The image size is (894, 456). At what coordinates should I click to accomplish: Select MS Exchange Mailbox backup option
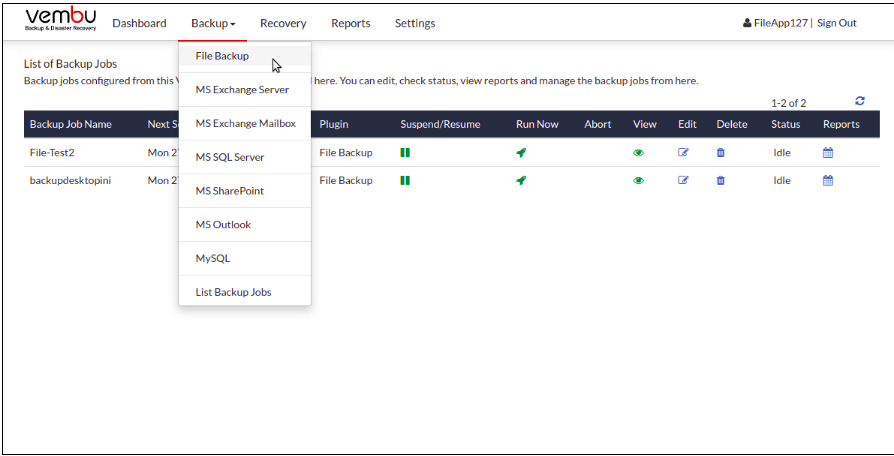tap(245, 124)
